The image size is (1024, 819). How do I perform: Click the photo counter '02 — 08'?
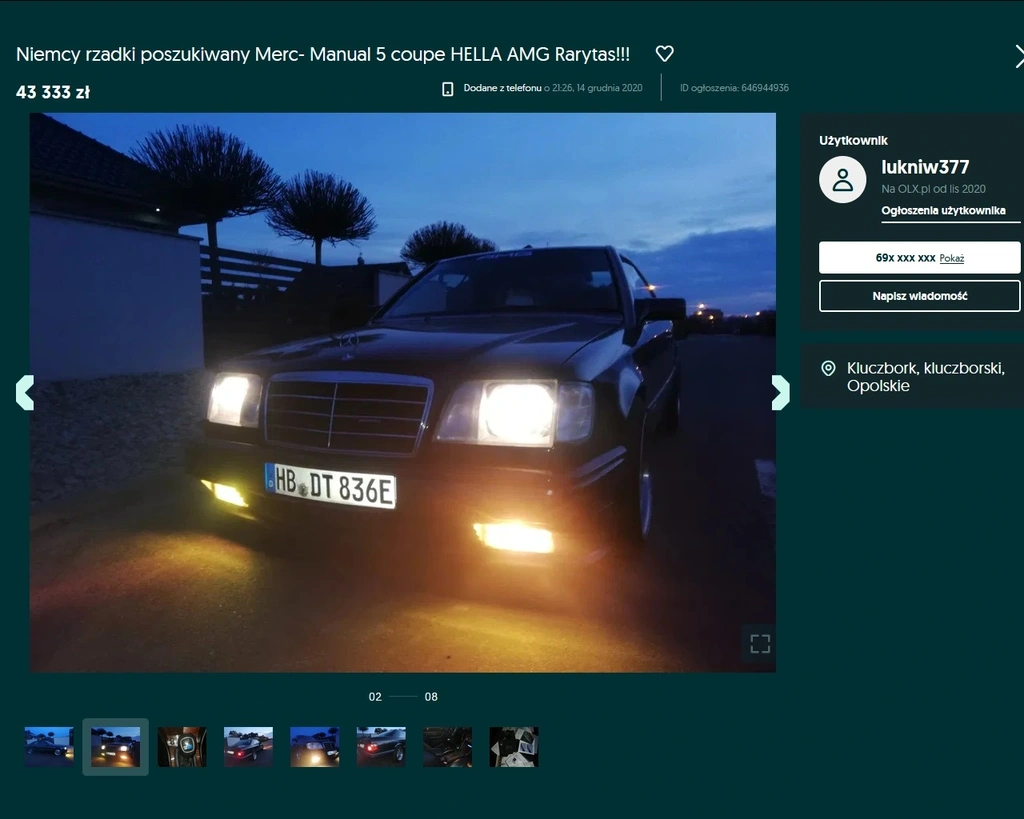(403, 697)
